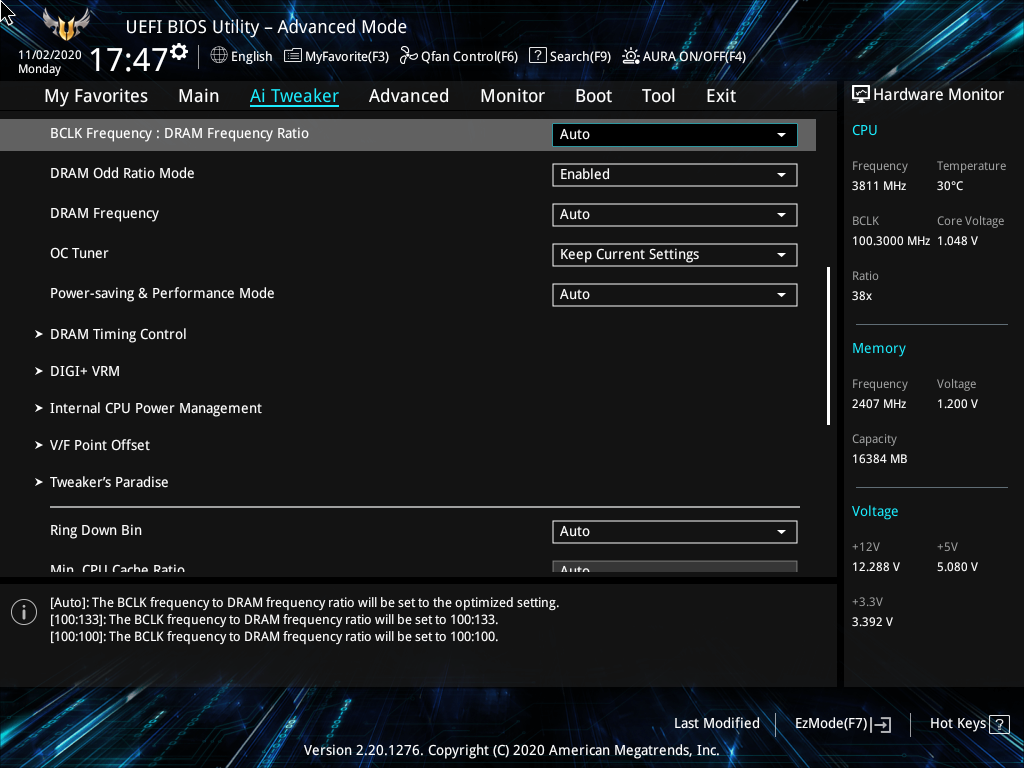
Task: Click the EzMode exit arrow icon
Action: click(x=881, y=724)
